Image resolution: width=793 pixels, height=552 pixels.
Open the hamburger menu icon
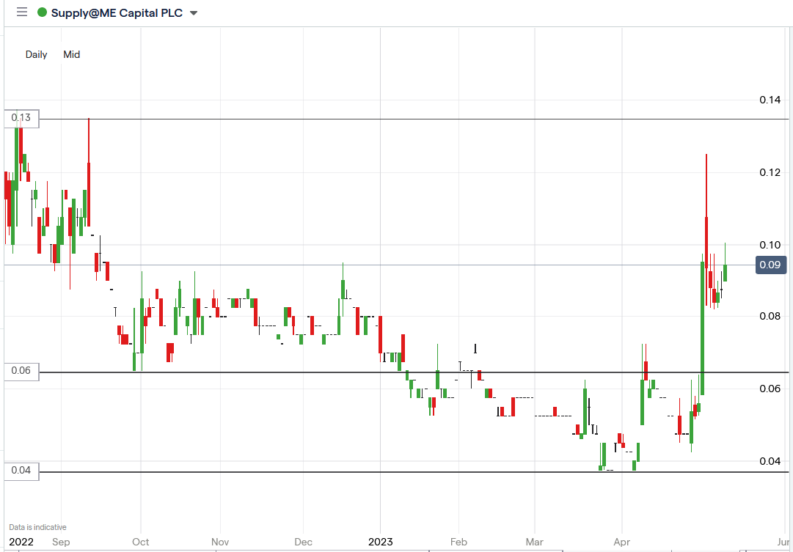pos(22,12)
